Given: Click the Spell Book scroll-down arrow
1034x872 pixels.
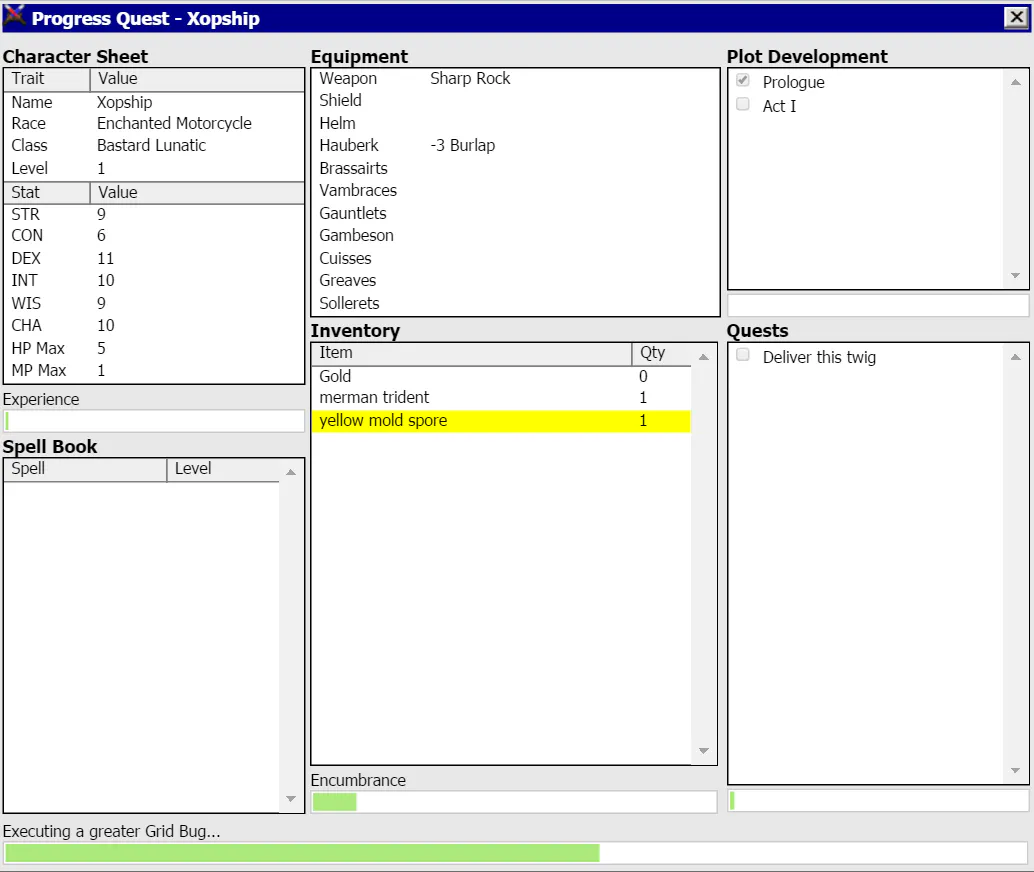Looking at the screenshot, I should [291, 799].
